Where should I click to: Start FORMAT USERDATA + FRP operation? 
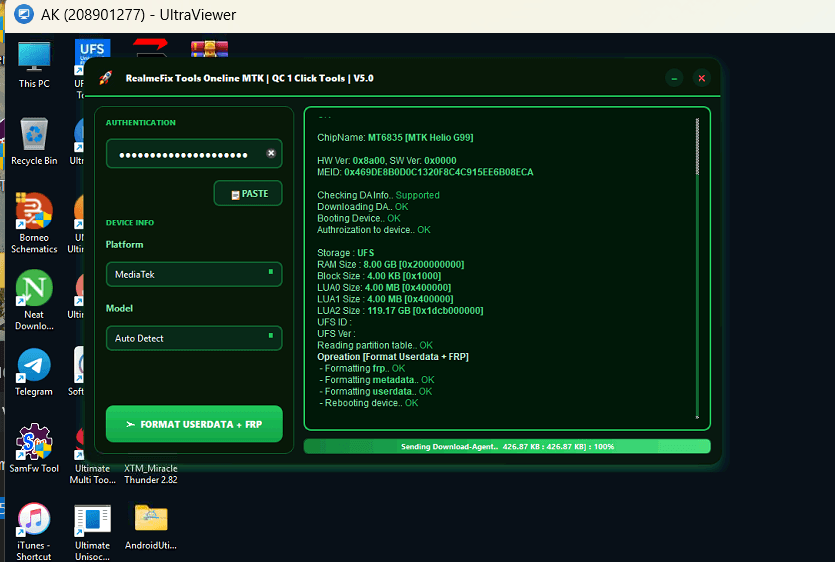[x=194, y=424]
